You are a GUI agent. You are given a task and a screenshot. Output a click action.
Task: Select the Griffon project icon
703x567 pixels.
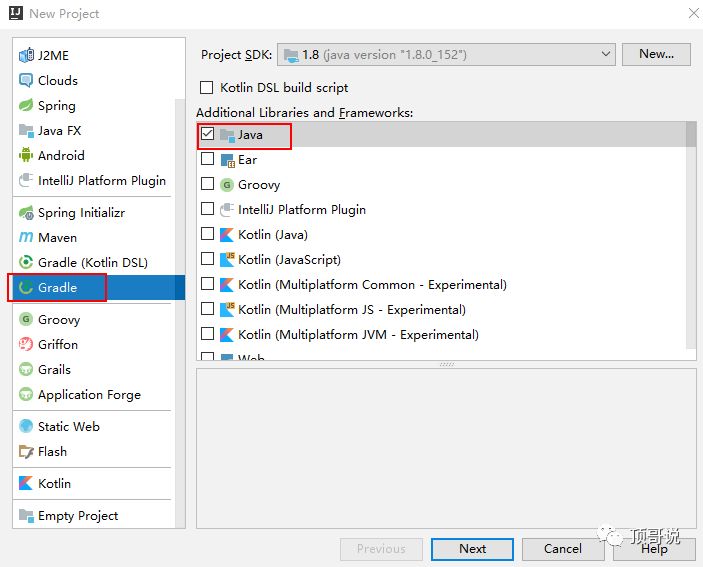point(26,344)
